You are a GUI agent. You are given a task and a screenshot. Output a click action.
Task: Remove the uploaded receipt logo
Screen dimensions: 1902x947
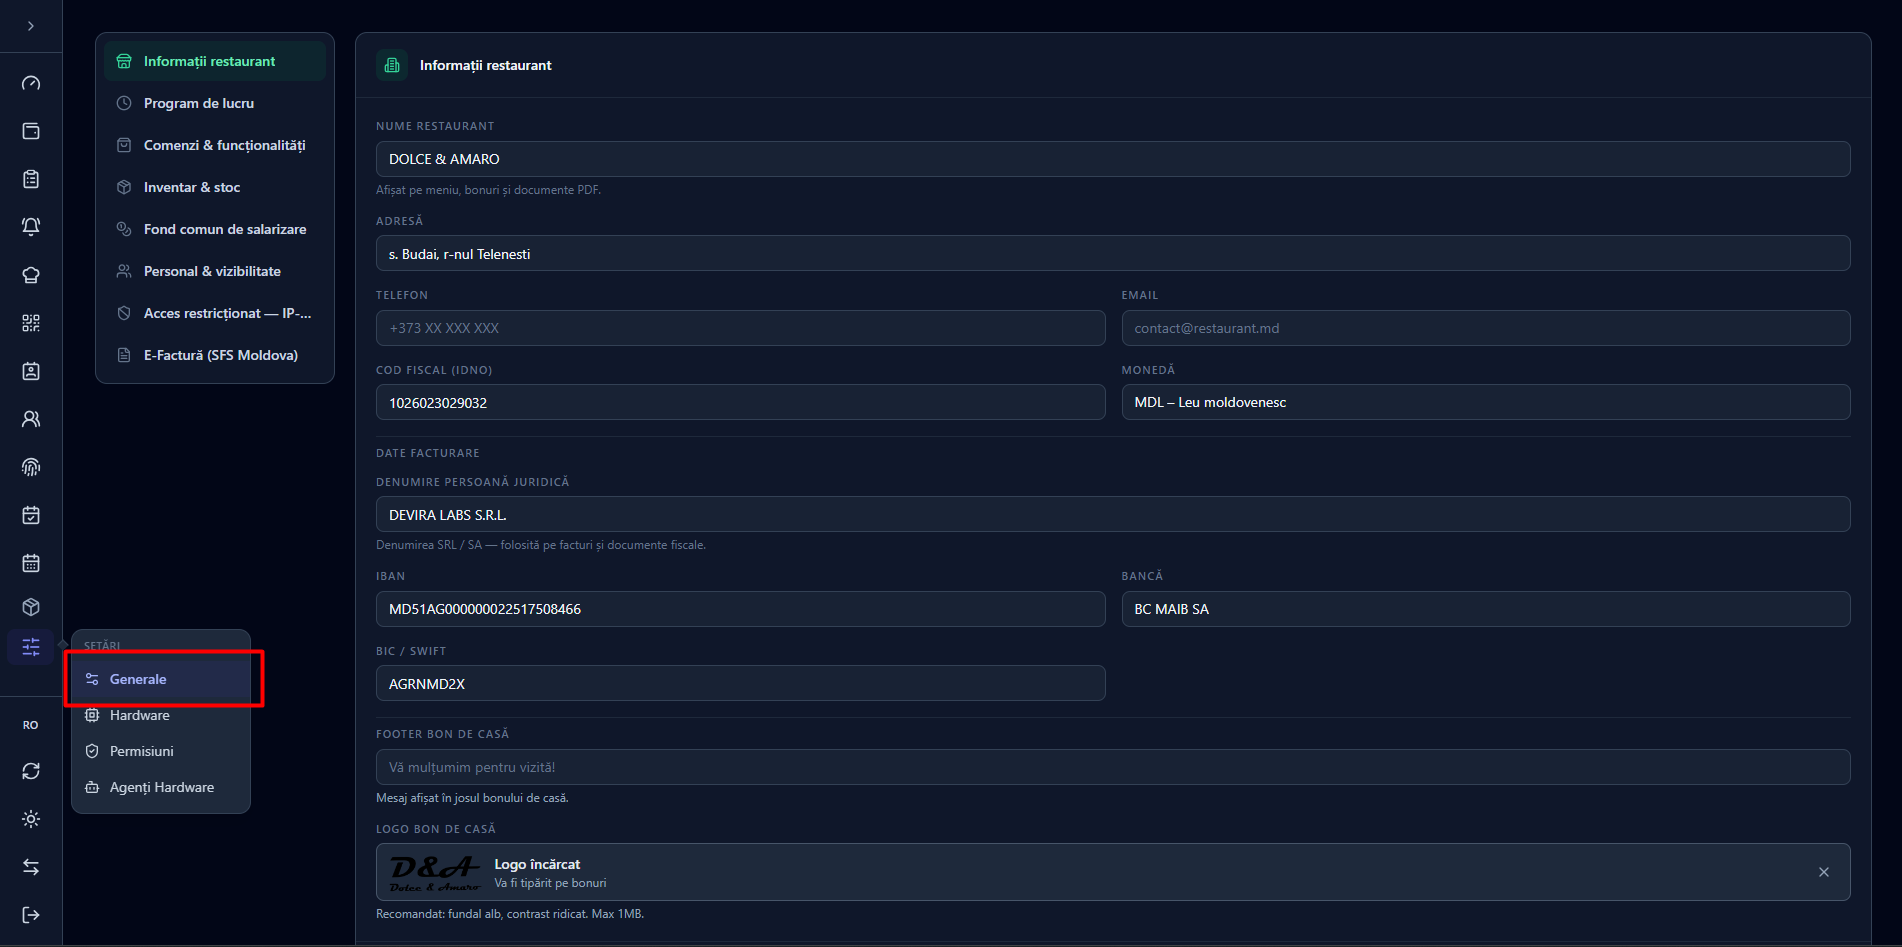click(x=1824, y=872)
